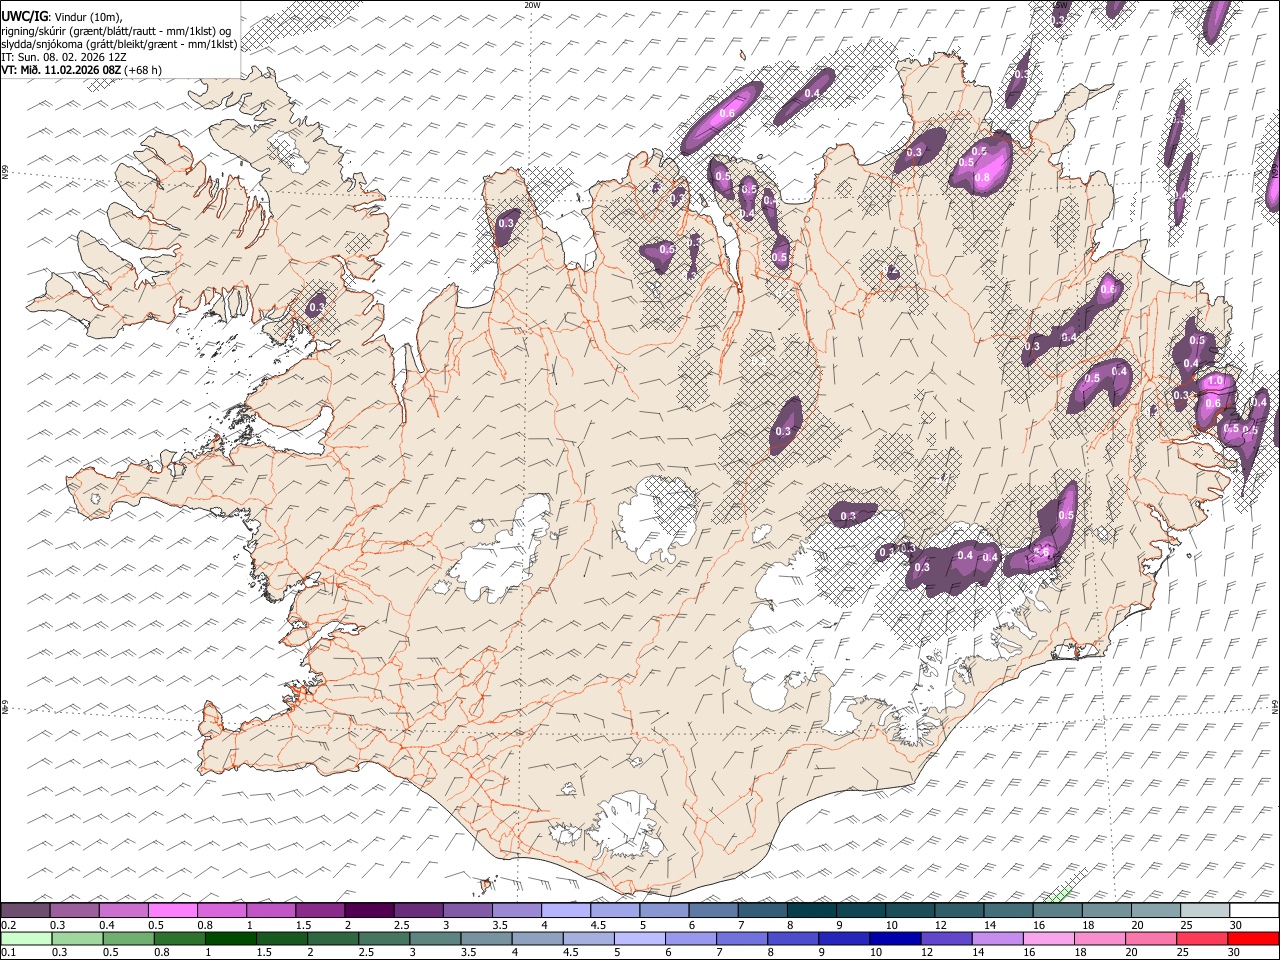This screenshot has width=1280, height=960.
Task: Click the 16 light pink swatch, lower legend row
Action: [1047, 938]
